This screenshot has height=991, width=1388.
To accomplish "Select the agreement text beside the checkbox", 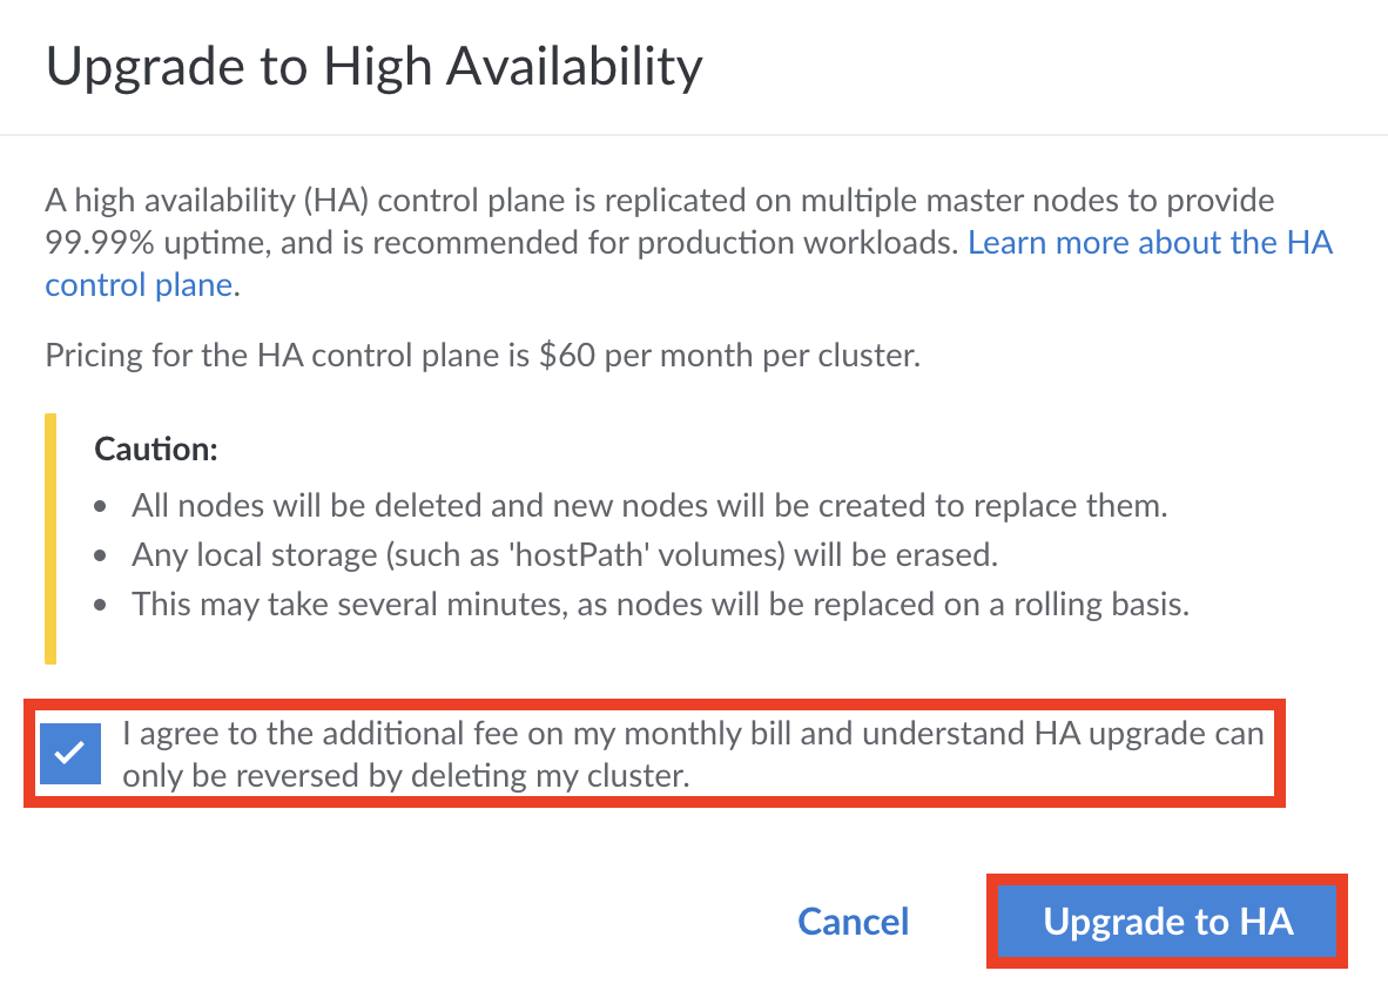I will [690, 753].
